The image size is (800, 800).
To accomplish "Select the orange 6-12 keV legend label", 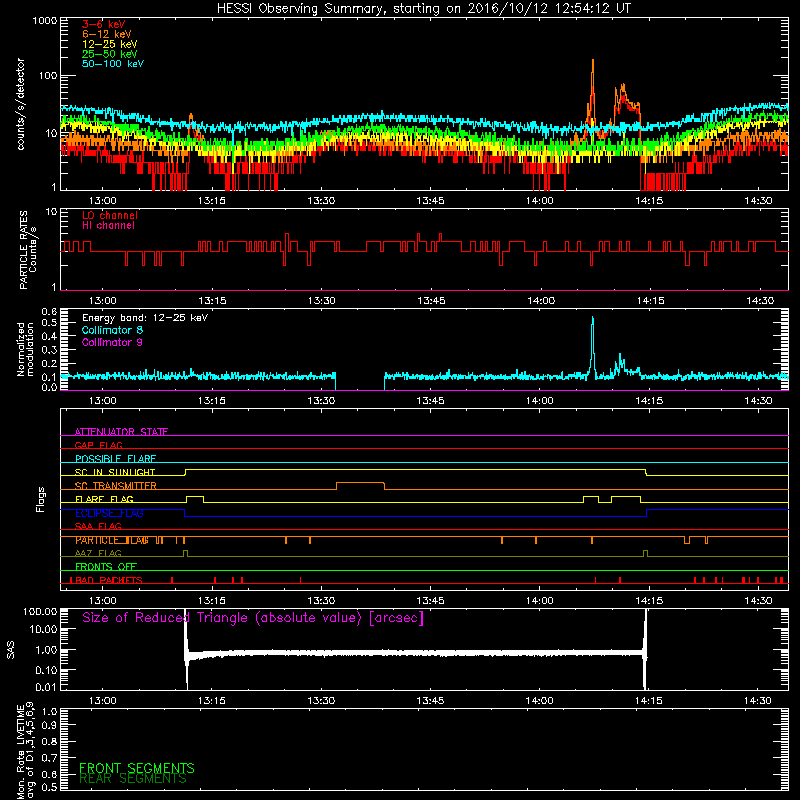I will click(x=107, y=34).
